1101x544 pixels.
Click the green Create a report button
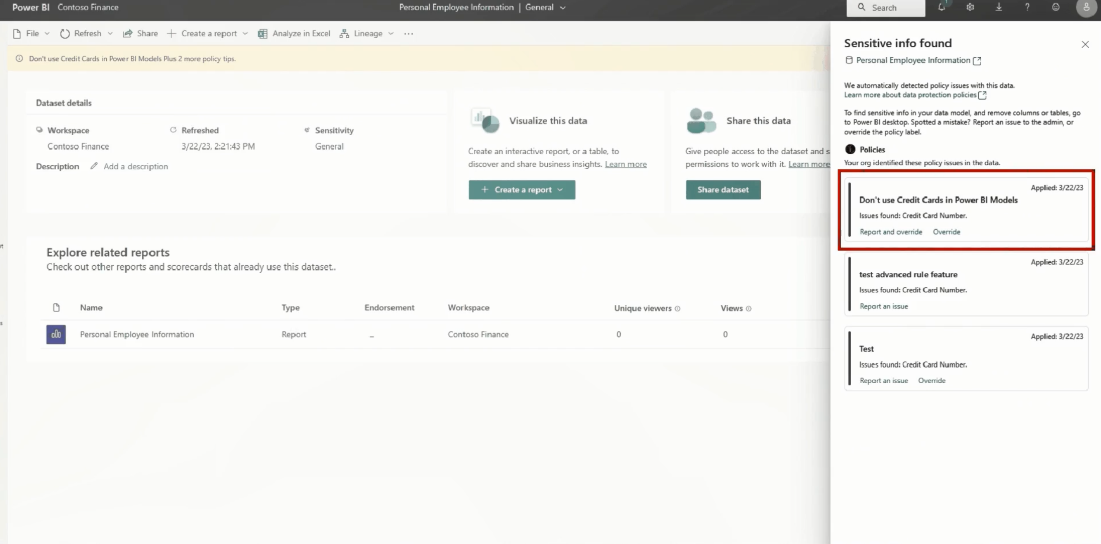point(522,190)
